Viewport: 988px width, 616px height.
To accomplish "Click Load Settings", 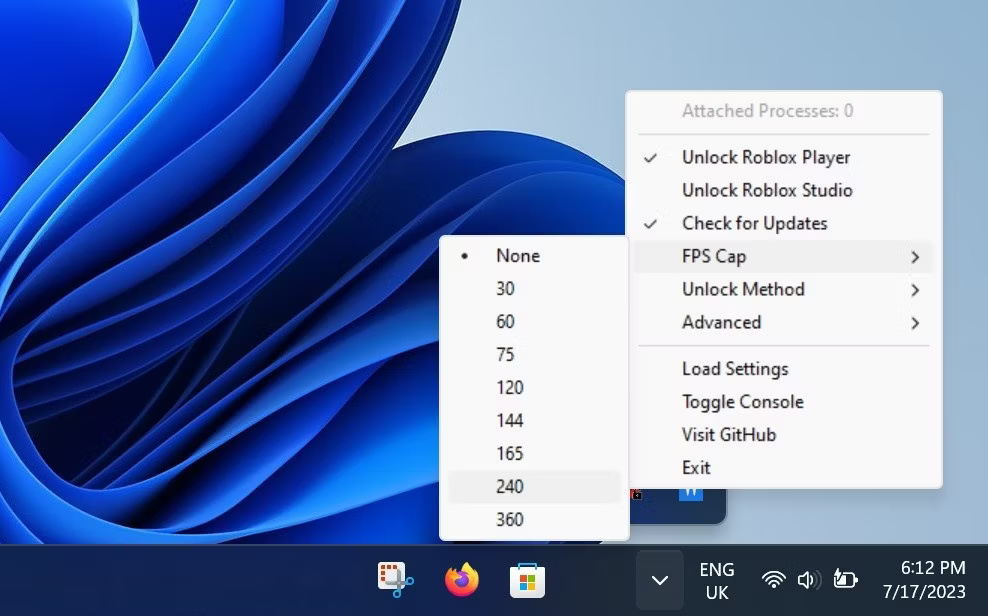I will pos(735,368).
